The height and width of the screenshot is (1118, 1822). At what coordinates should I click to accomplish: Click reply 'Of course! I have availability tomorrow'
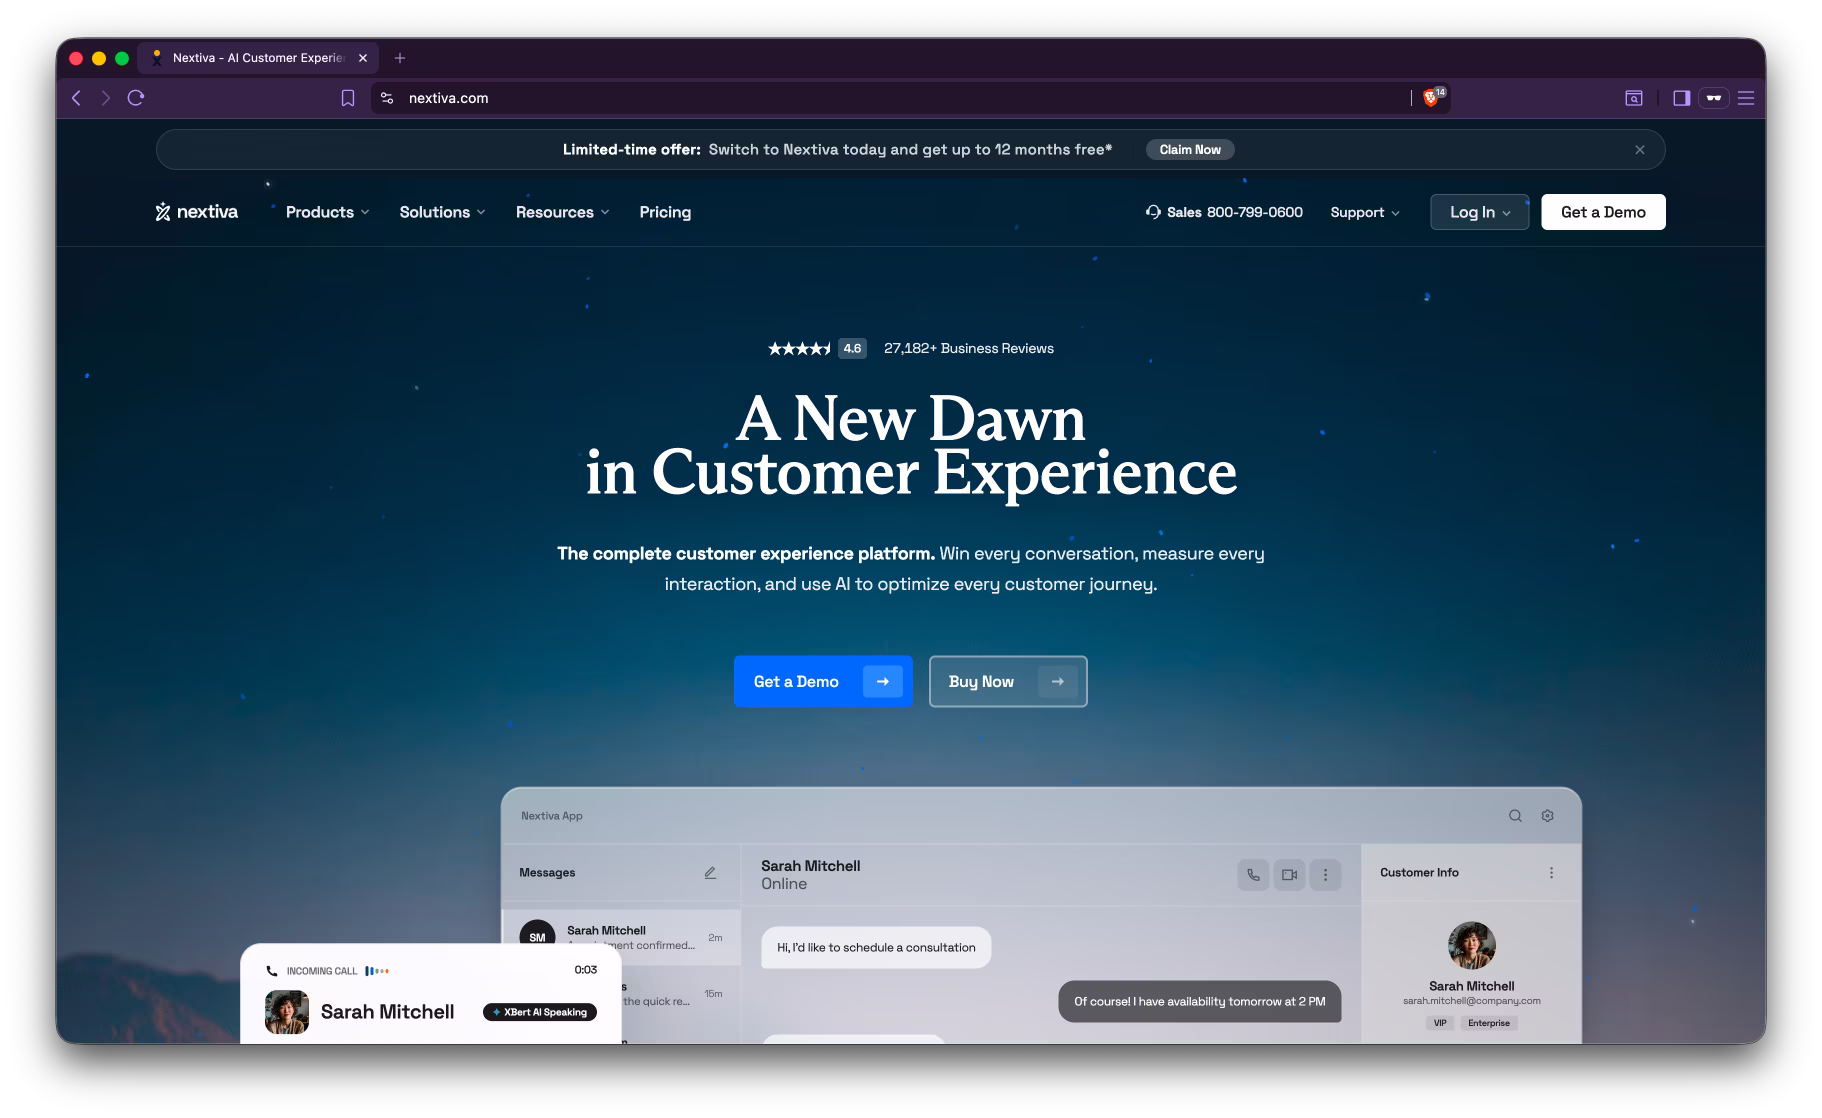1200,1001
